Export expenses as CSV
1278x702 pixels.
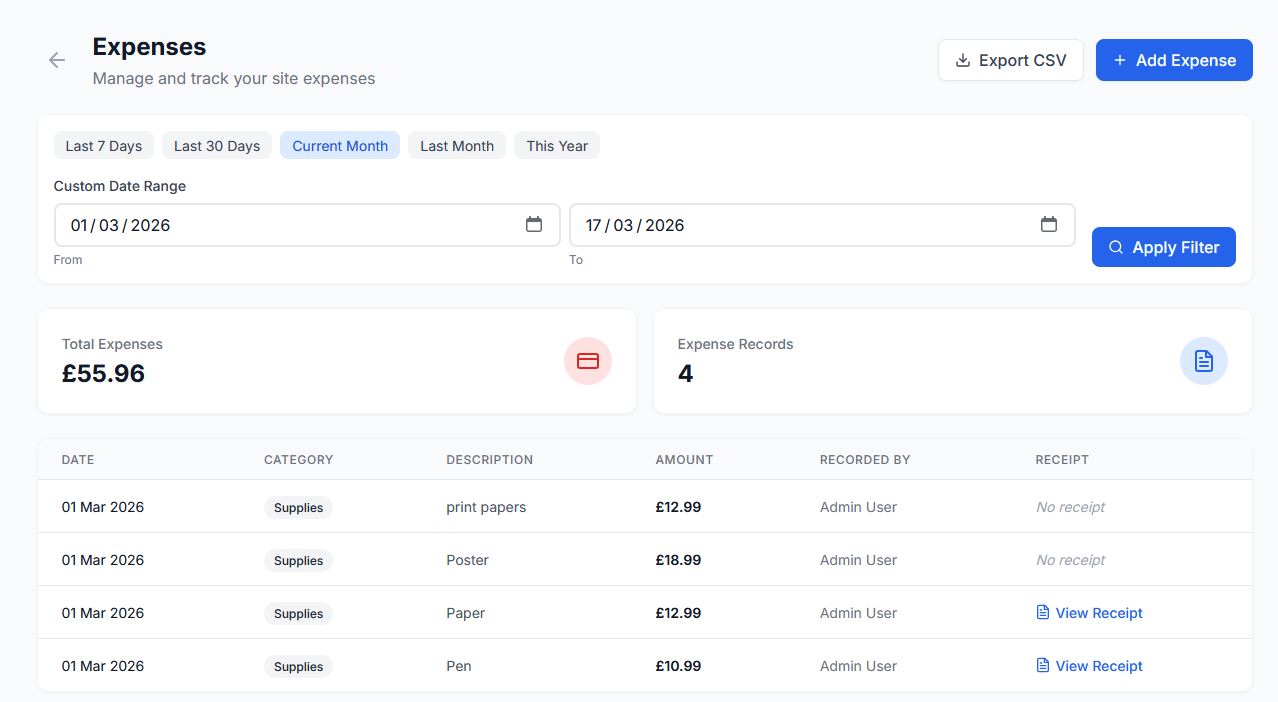(1011, 60)
